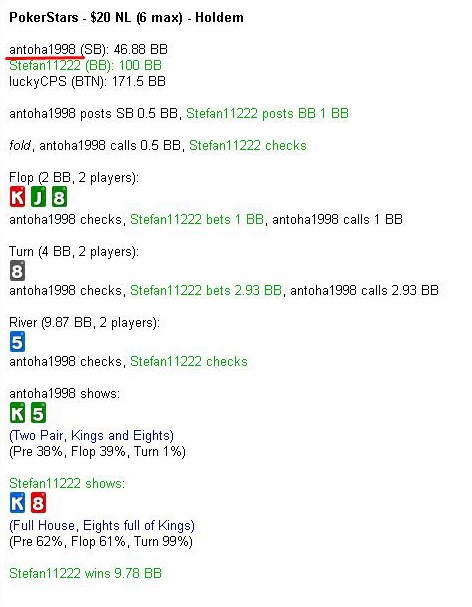Screen dimensions: 472x607
Task: Click the gray 8 turn card
Action: 17,271
